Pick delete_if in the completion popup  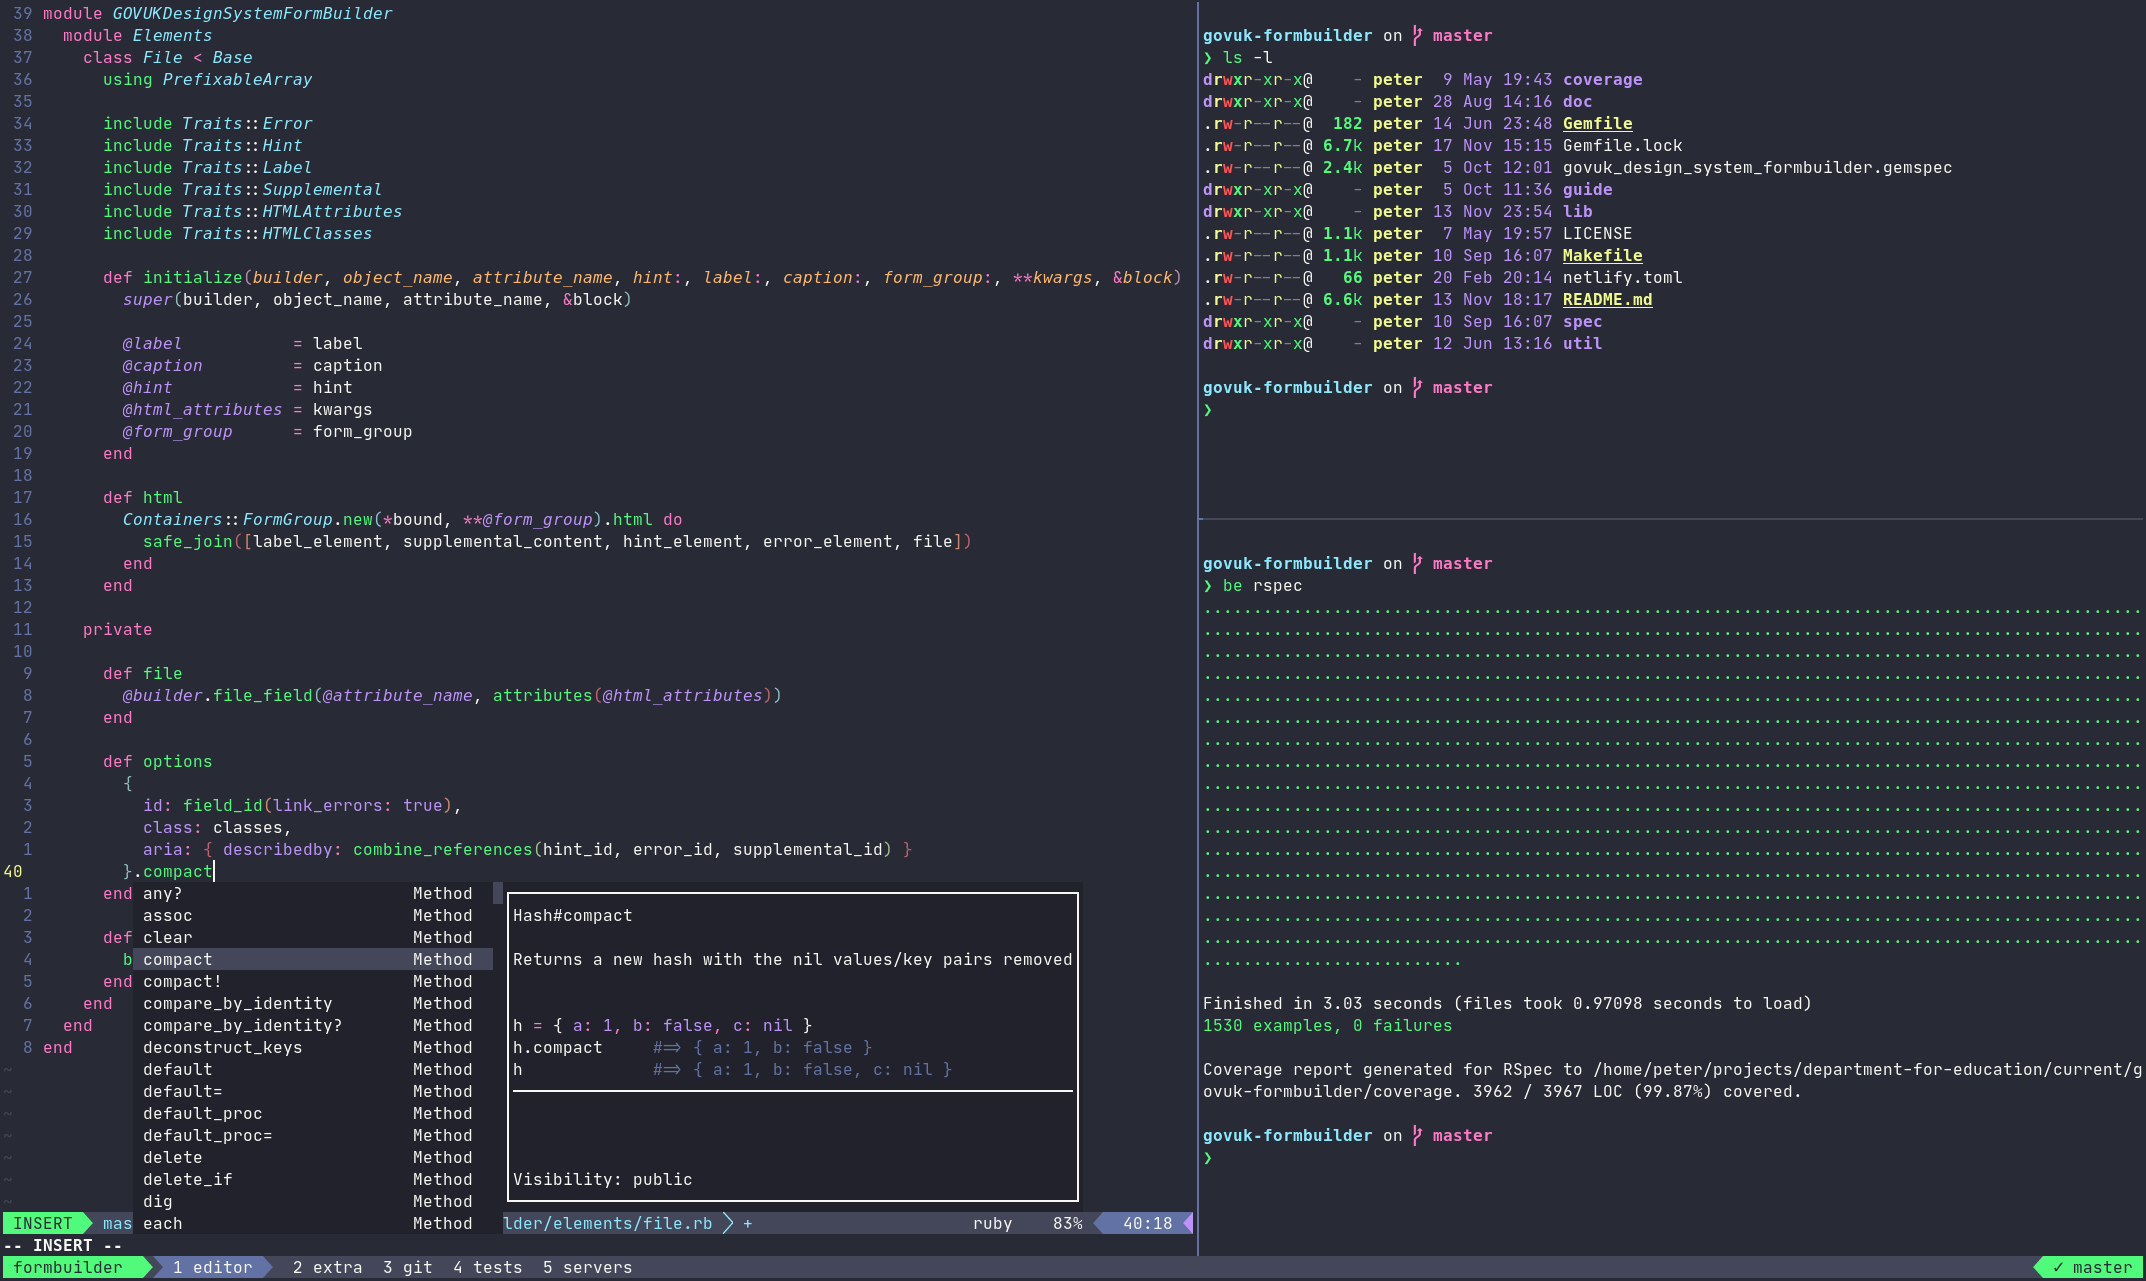(x=187, y=1179)
